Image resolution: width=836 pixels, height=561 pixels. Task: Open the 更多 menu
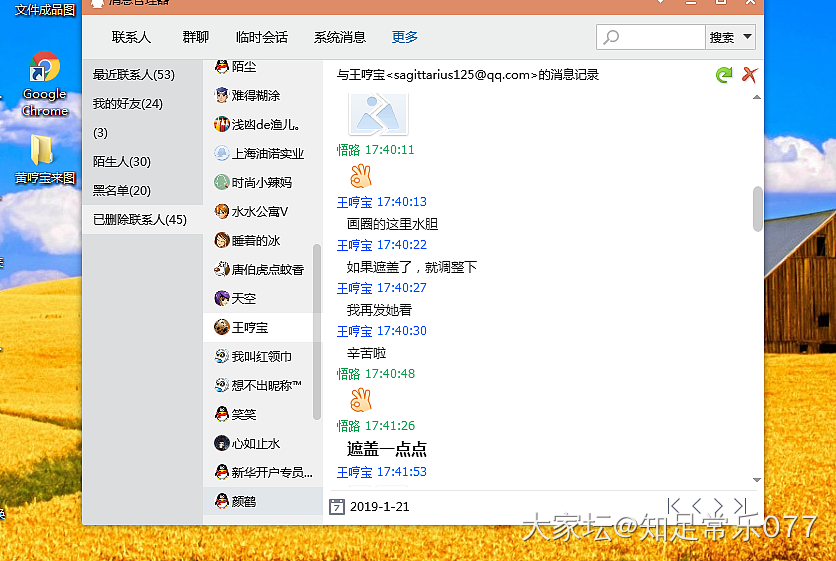pyautogui.click(x=404, y=38)
